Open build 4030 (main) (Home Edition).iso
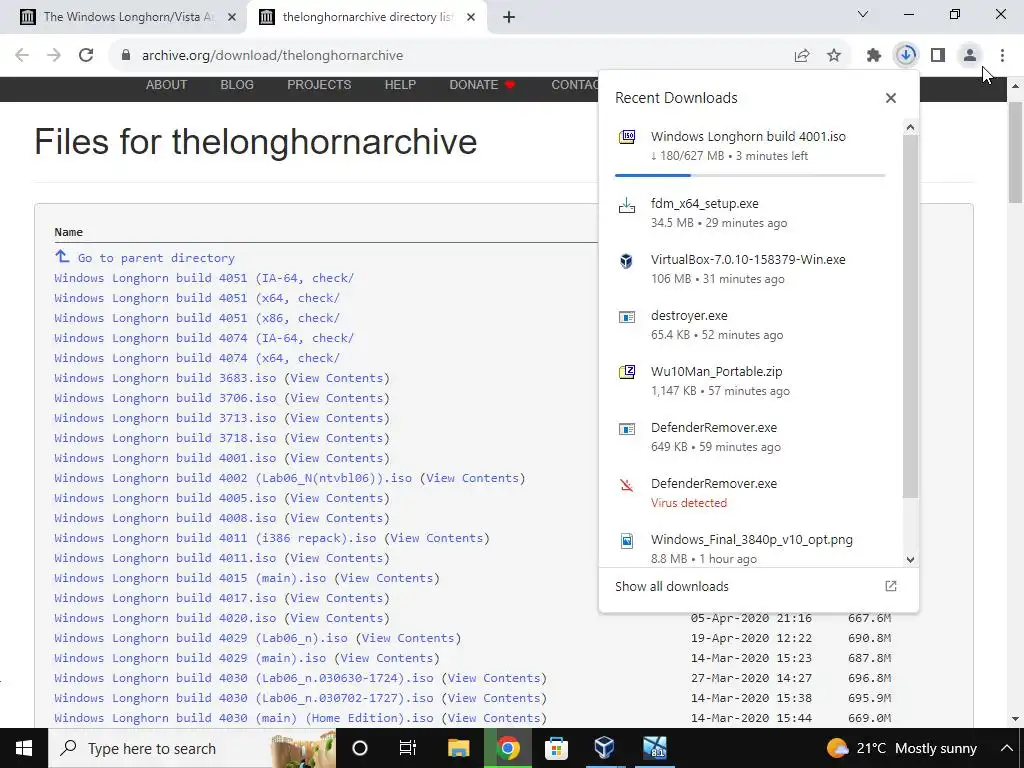This screenshot has width=1024, height=768. click(x=244, y=718)
